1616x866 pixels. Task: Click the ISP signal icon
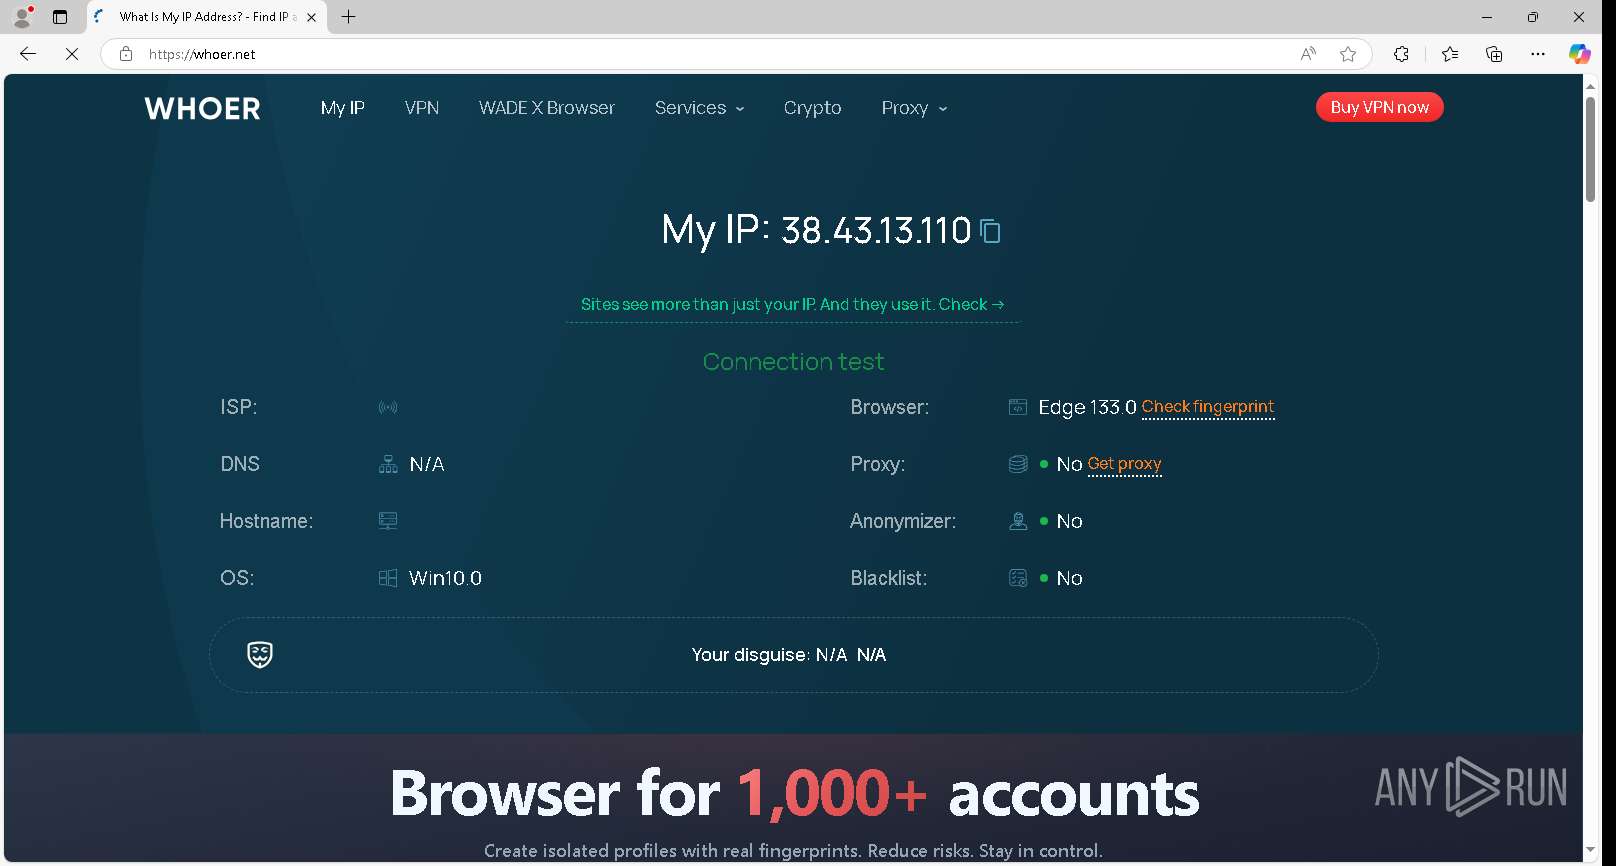pyautogui.click(x=388, y=407)
